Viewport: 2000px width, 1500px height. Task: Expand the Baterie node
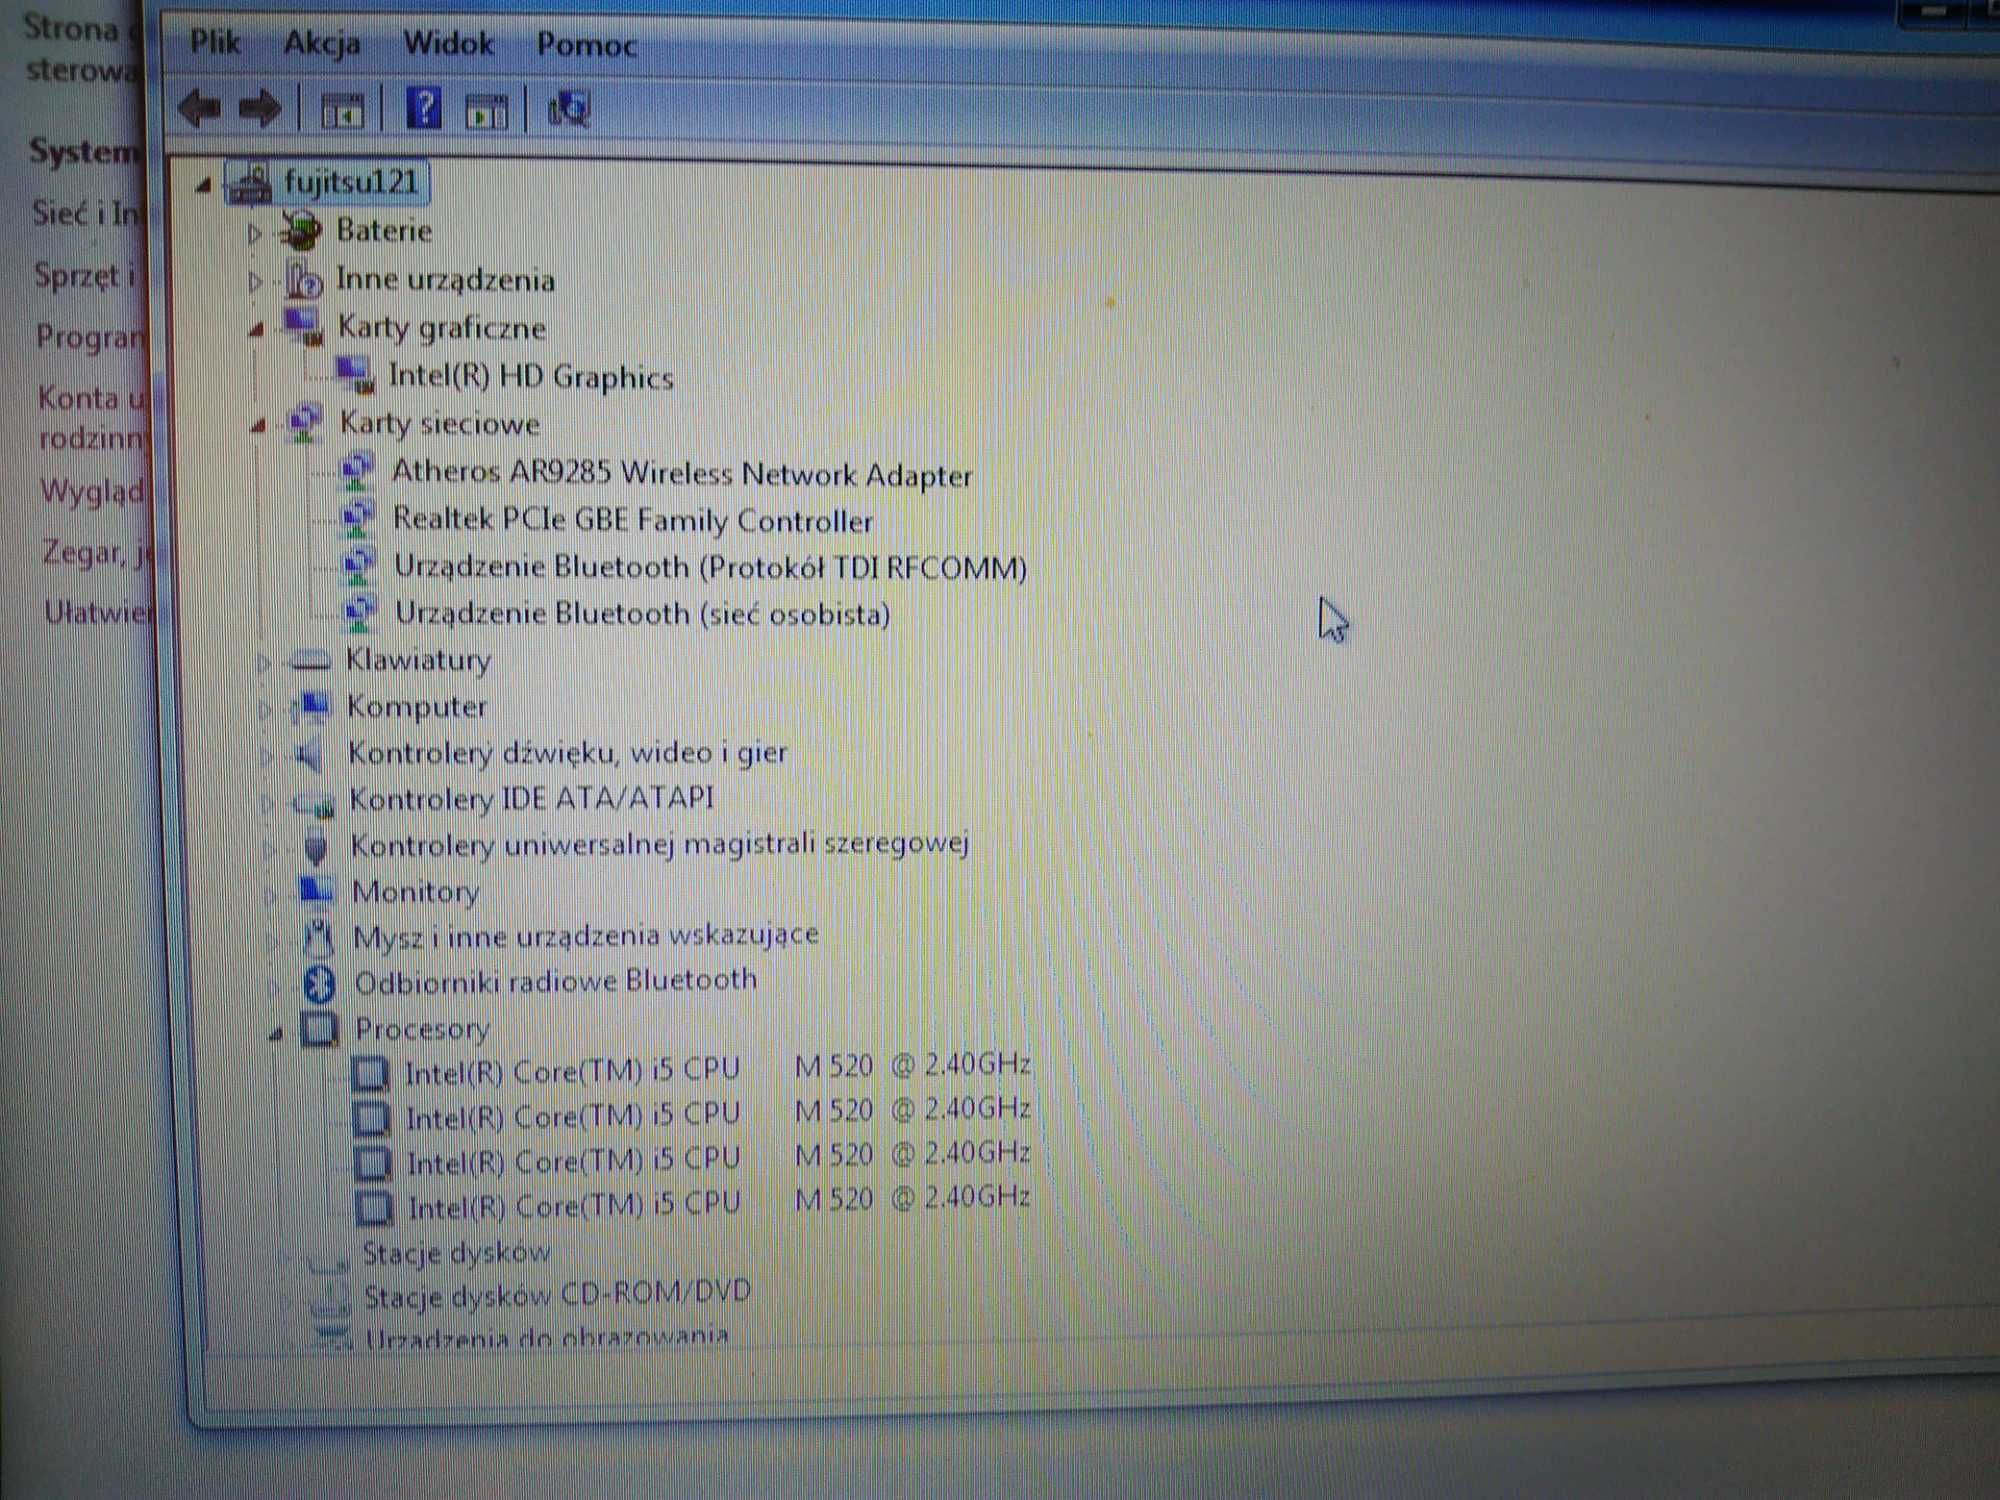click(x=254, y=233)
